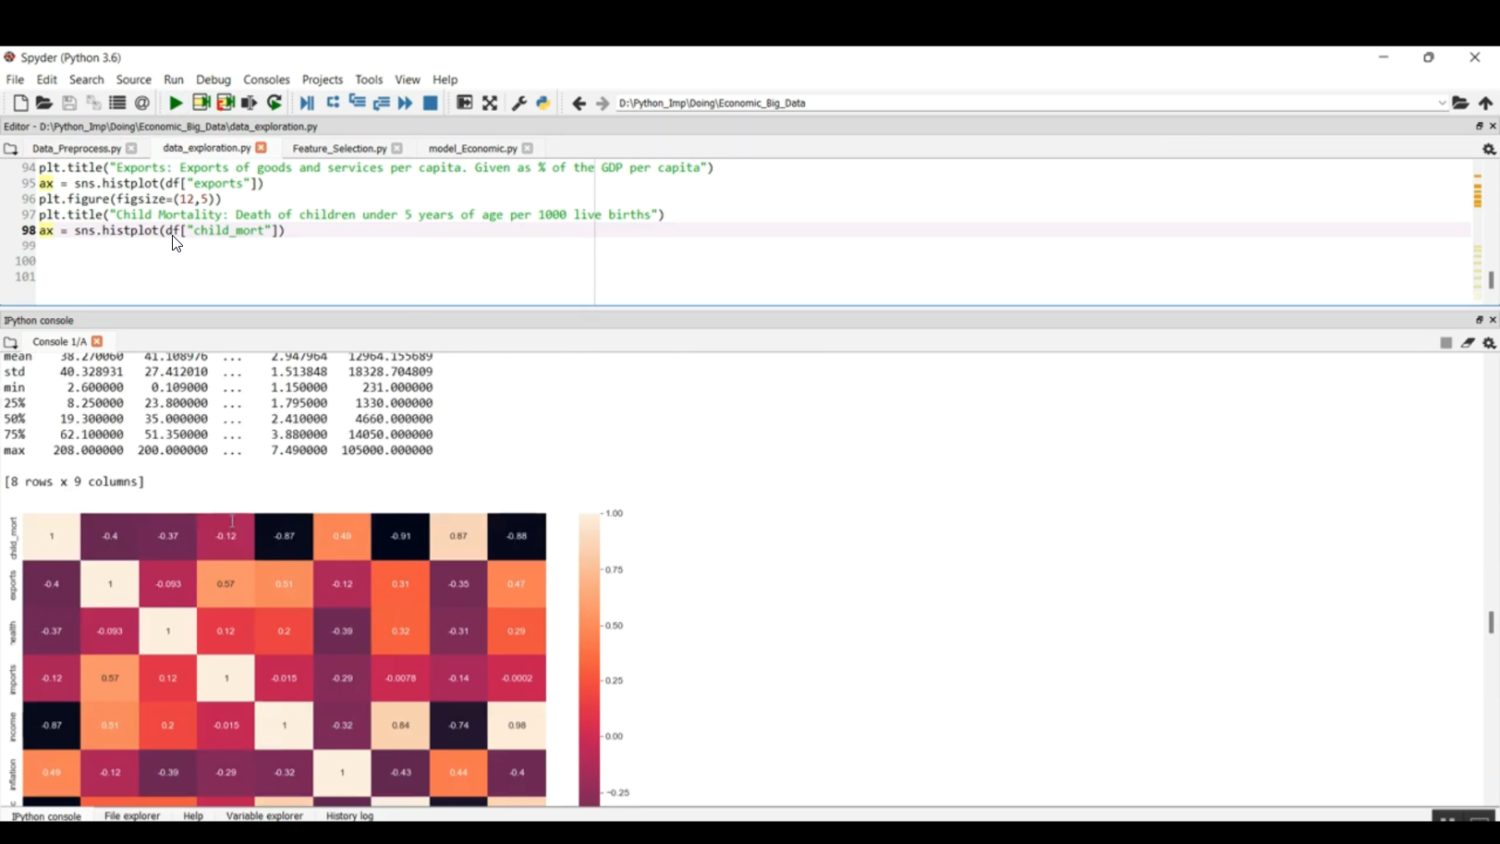Open the Python path manager icon
The width and height of the screenshot is (1500, 844).
click(543, 103)
